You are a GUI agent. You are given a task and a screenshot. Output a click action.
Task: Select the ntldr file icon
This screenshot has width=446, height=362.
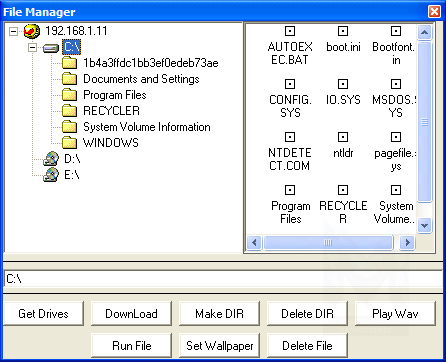click(x=343, y=137)
